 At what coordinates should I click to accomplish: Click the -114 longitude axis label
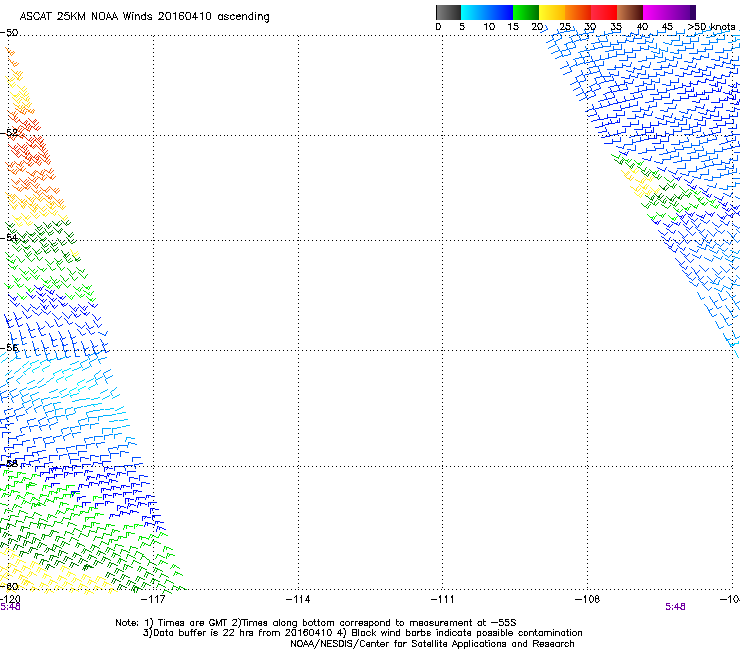click(x=298, y=599)
